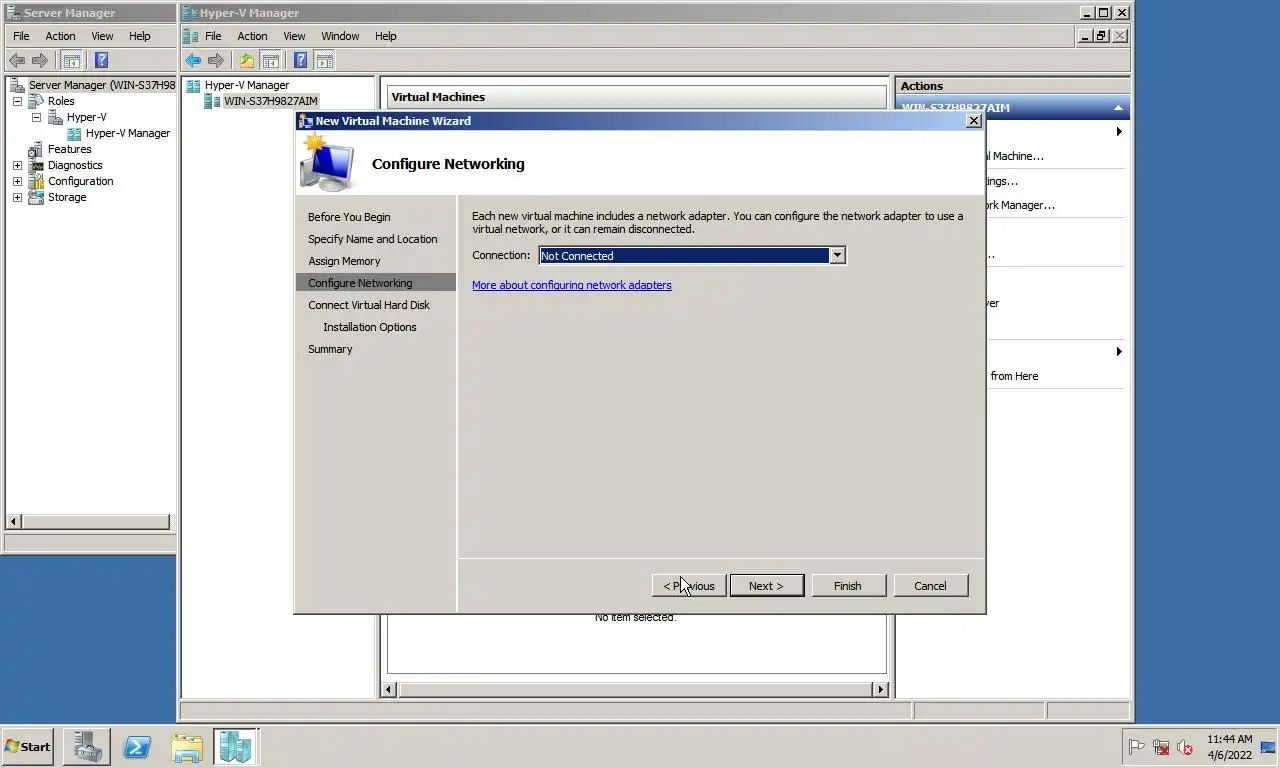Select Hyper-V Manager root node in console tree
This screenshot has width=1280, height=768.
click(246, 85)
